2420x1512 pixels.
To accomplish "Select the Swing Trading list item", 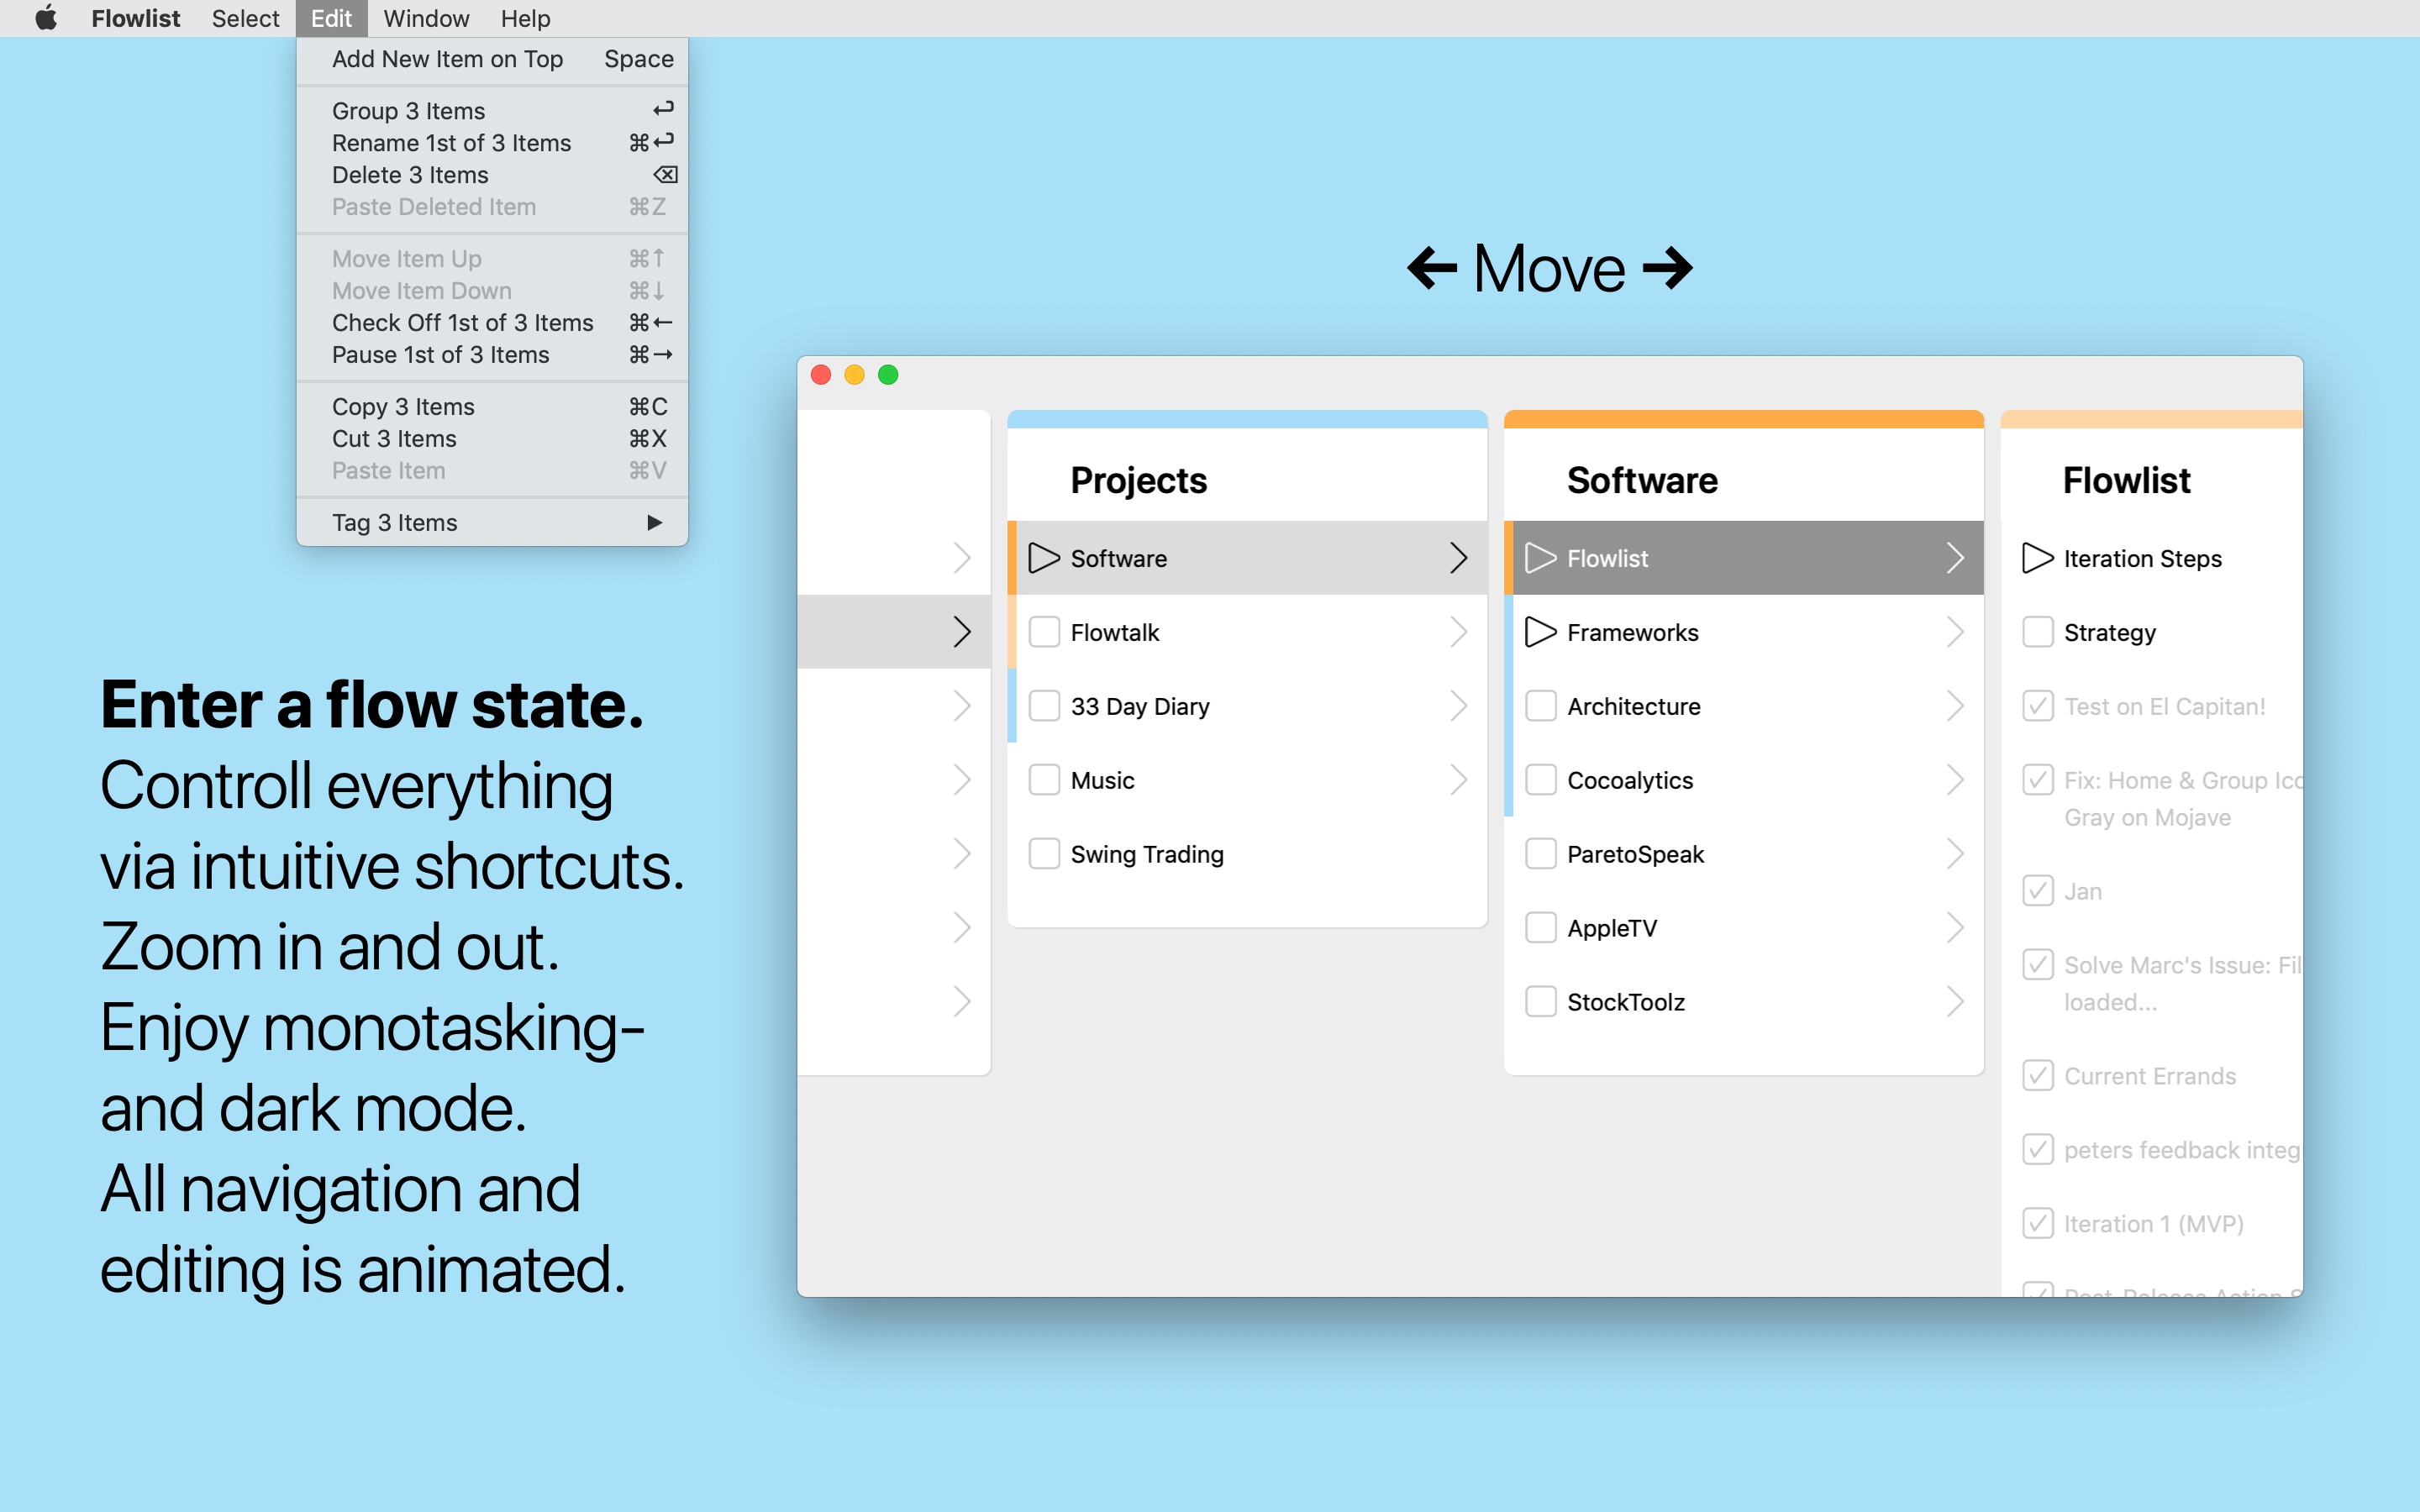I will coord(1146,854).
